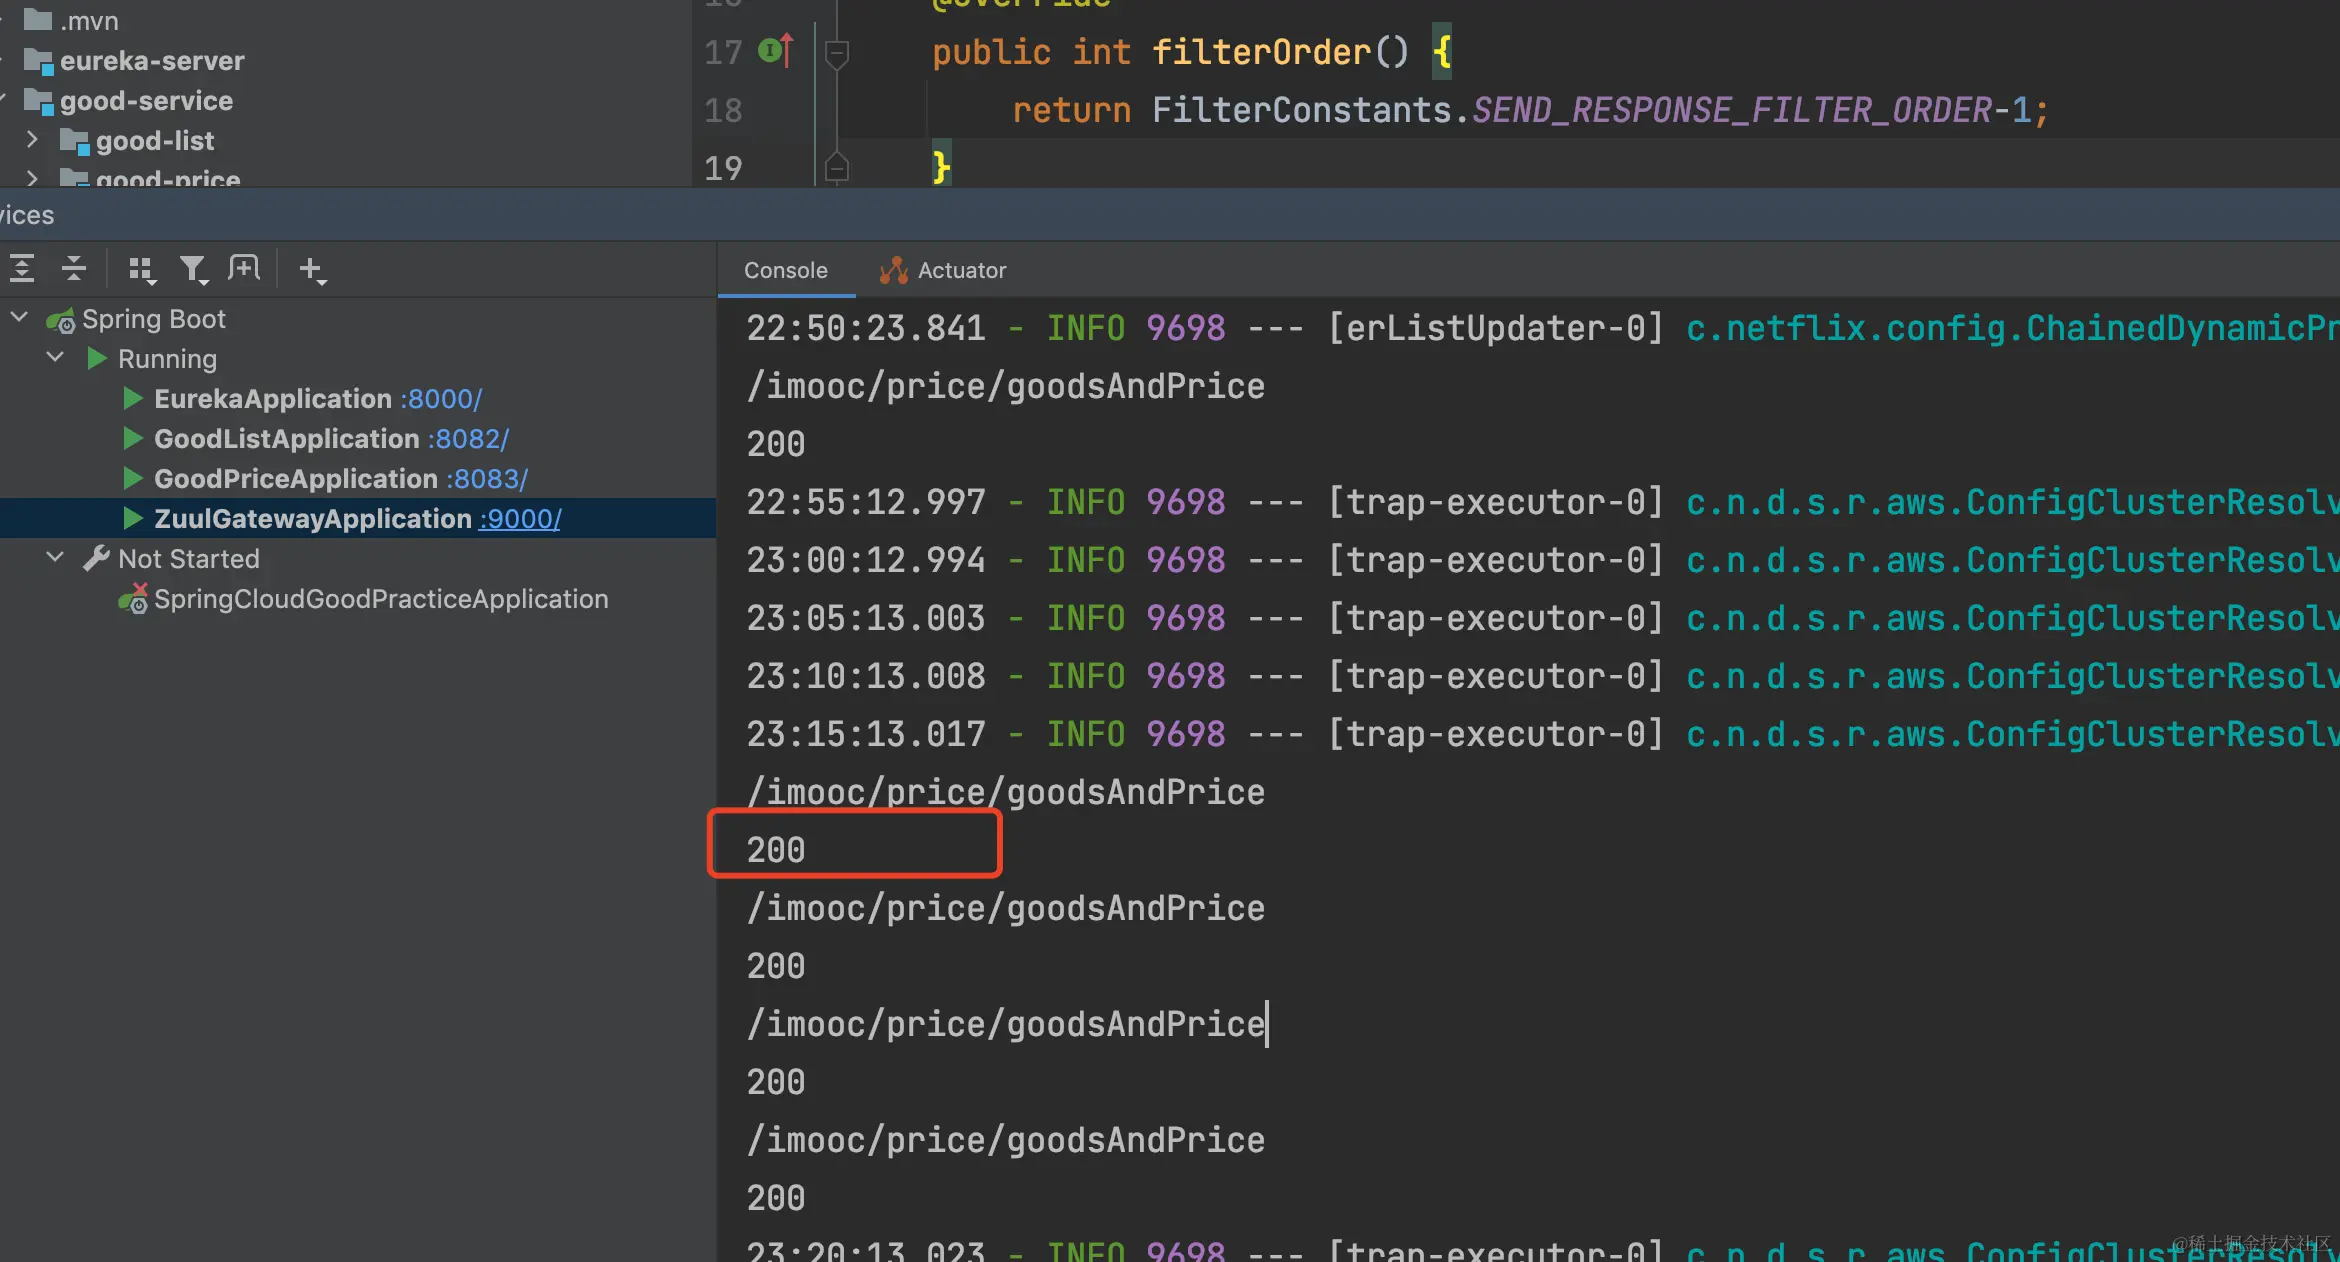The width and height of the screenshot is (2340, 1262).
Task: Click Collapse All icon in Services toolbar
Action: [74, 269]
